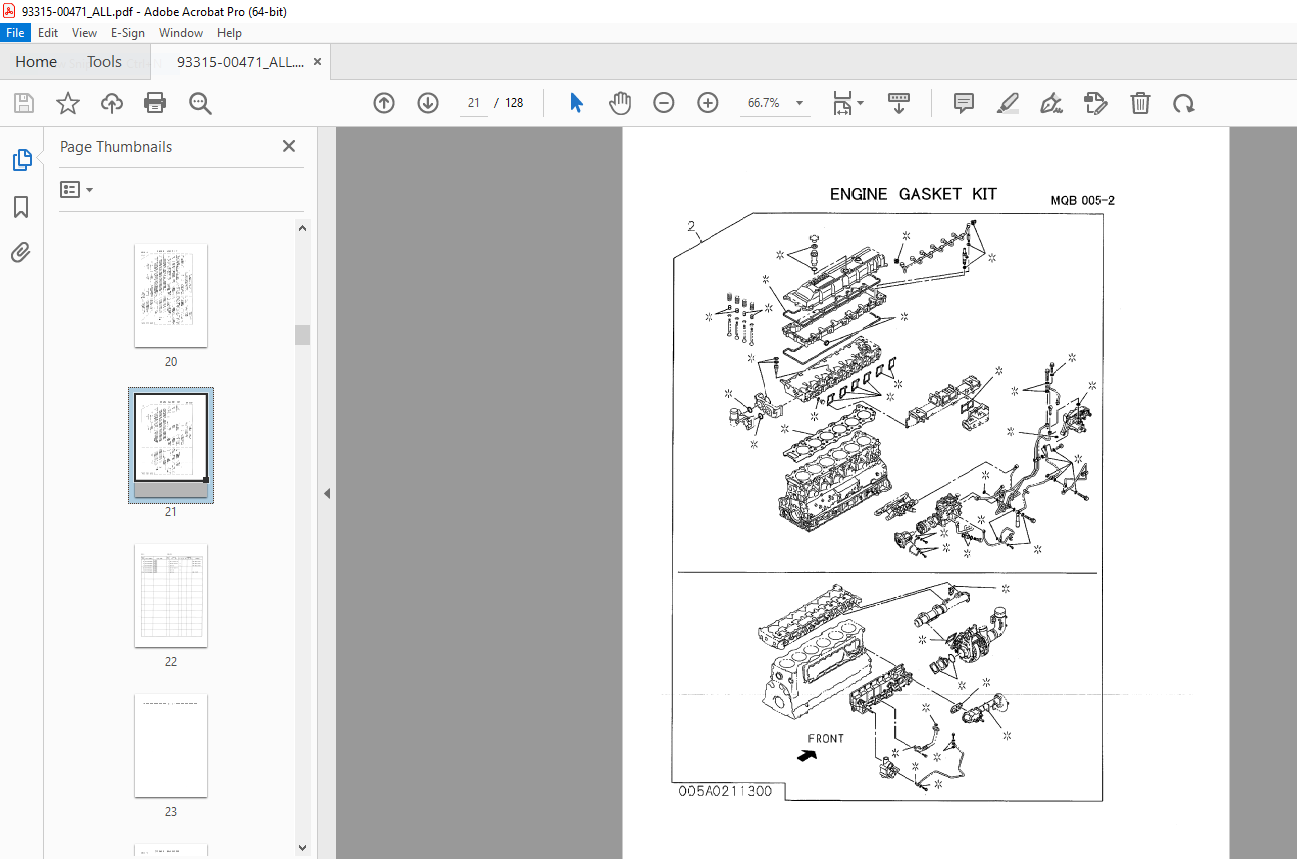Switch to the Tools tab
This screenshot has height=859, width=1297.
[104, 62]
